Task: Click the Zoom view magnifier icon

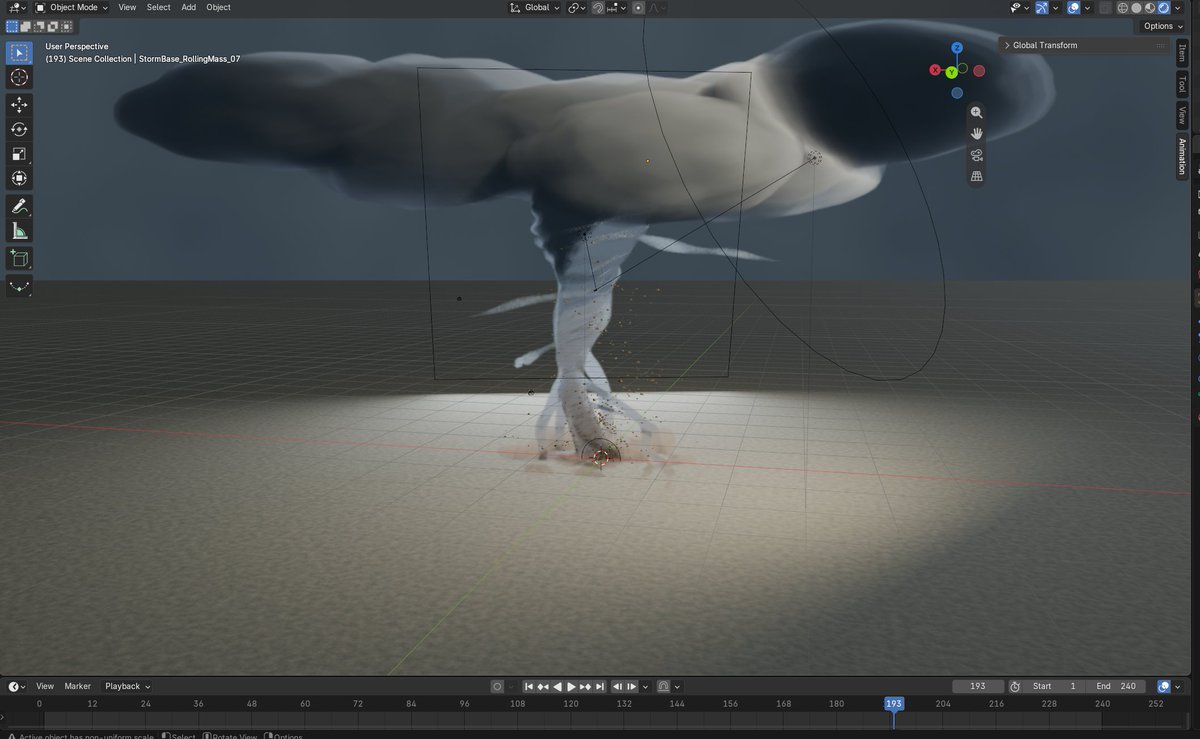Action: pos(977,113)
